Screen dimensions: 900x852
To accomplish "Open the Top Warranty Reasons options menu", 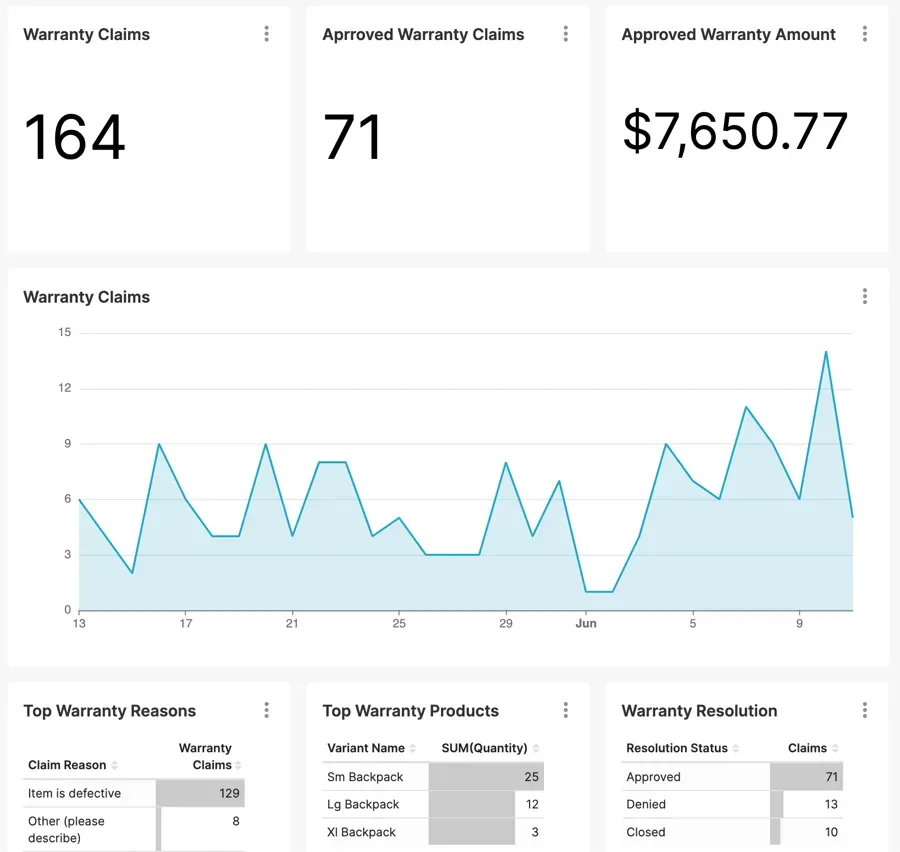I will click(267, 710).
